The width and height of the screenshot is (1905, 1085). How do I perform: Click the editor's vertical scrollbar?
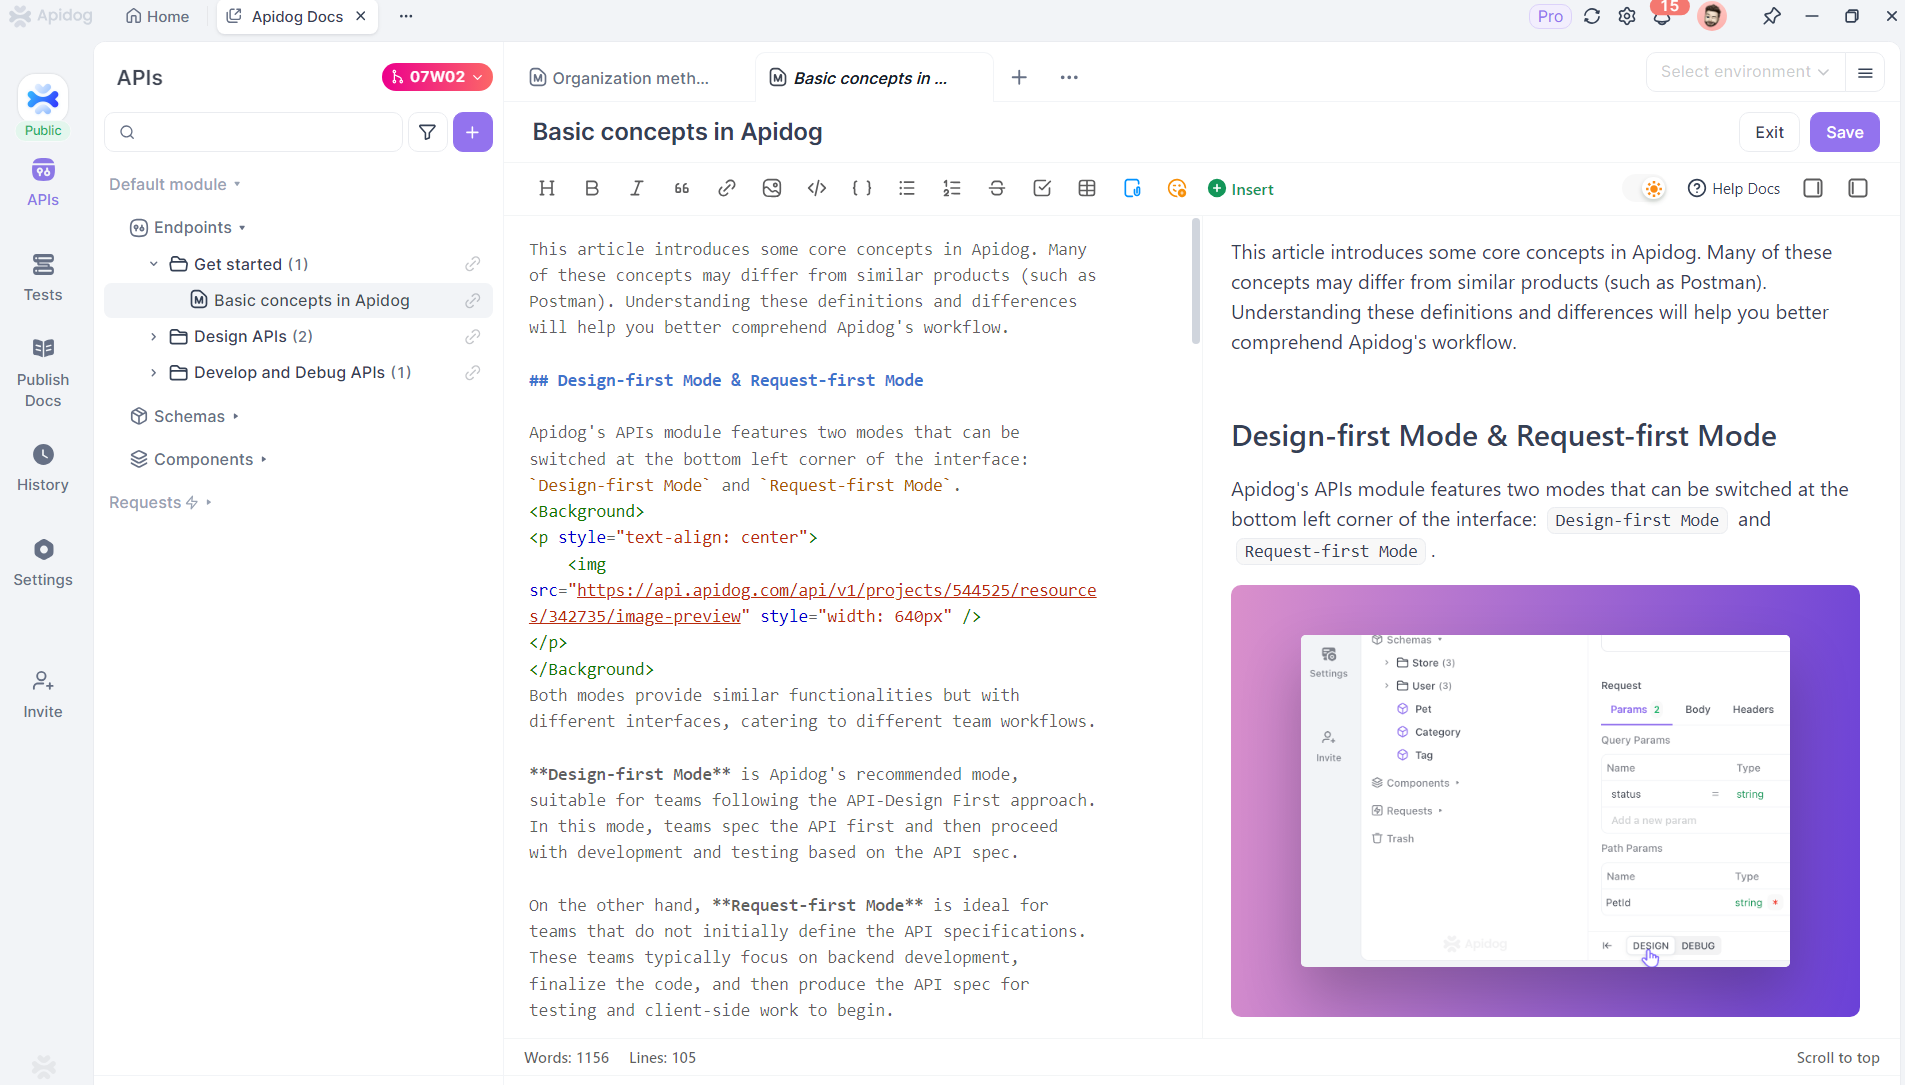coord(1196,282)
